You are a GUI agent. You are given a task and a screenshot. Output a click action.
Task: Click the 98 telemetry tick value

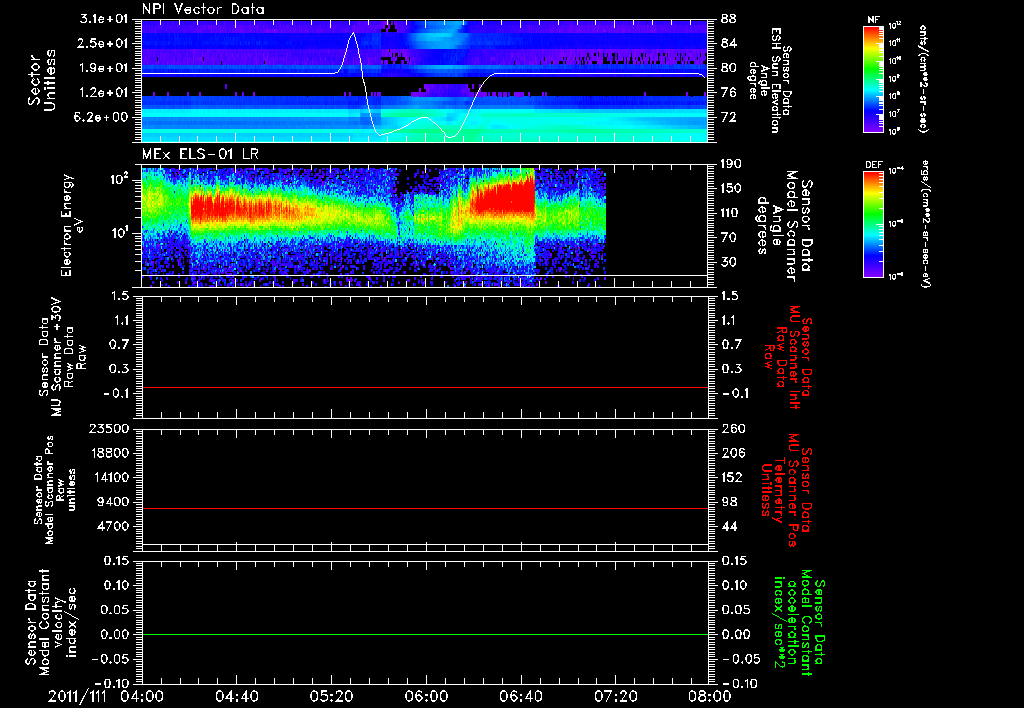point(728,502)
